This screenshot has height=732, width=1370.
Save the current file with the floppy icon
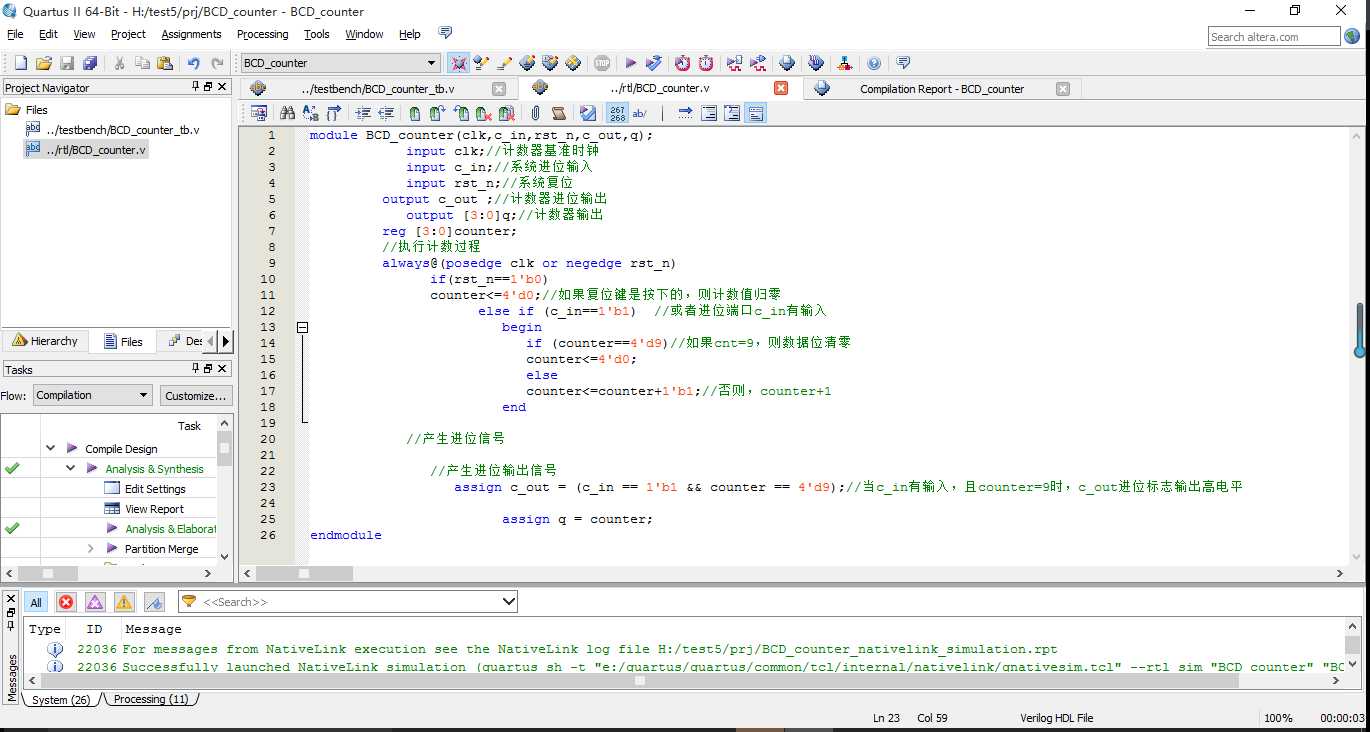[67, 63]
